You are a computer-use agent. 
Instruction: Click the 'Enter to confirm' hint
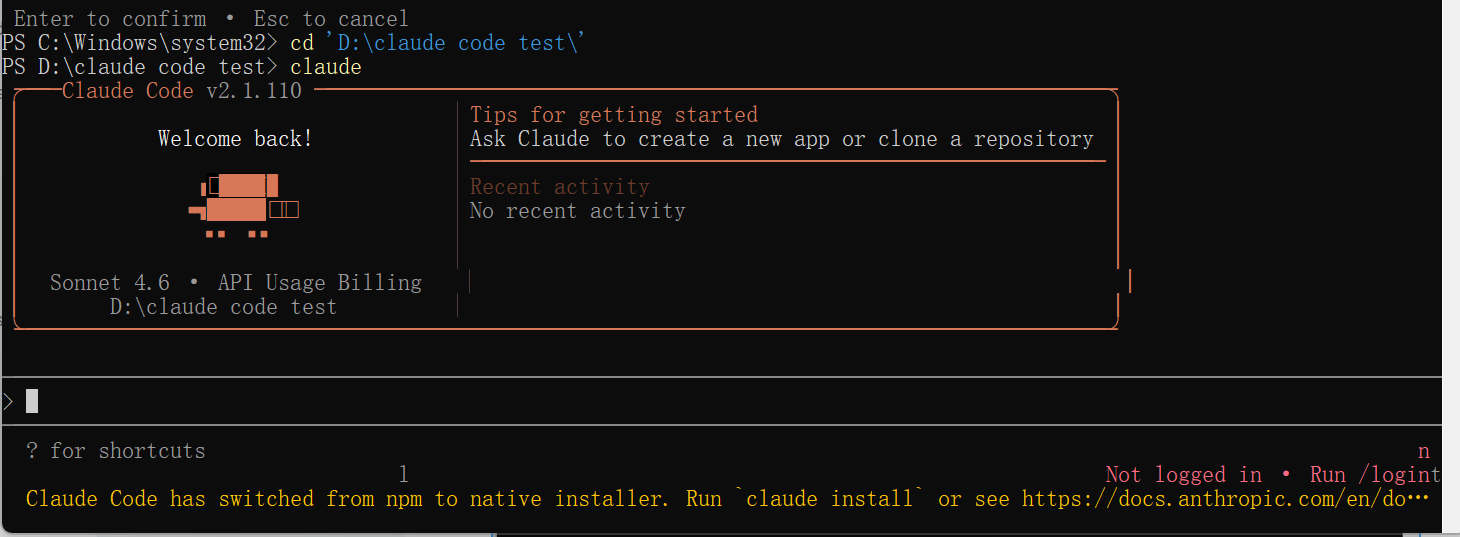110,19
